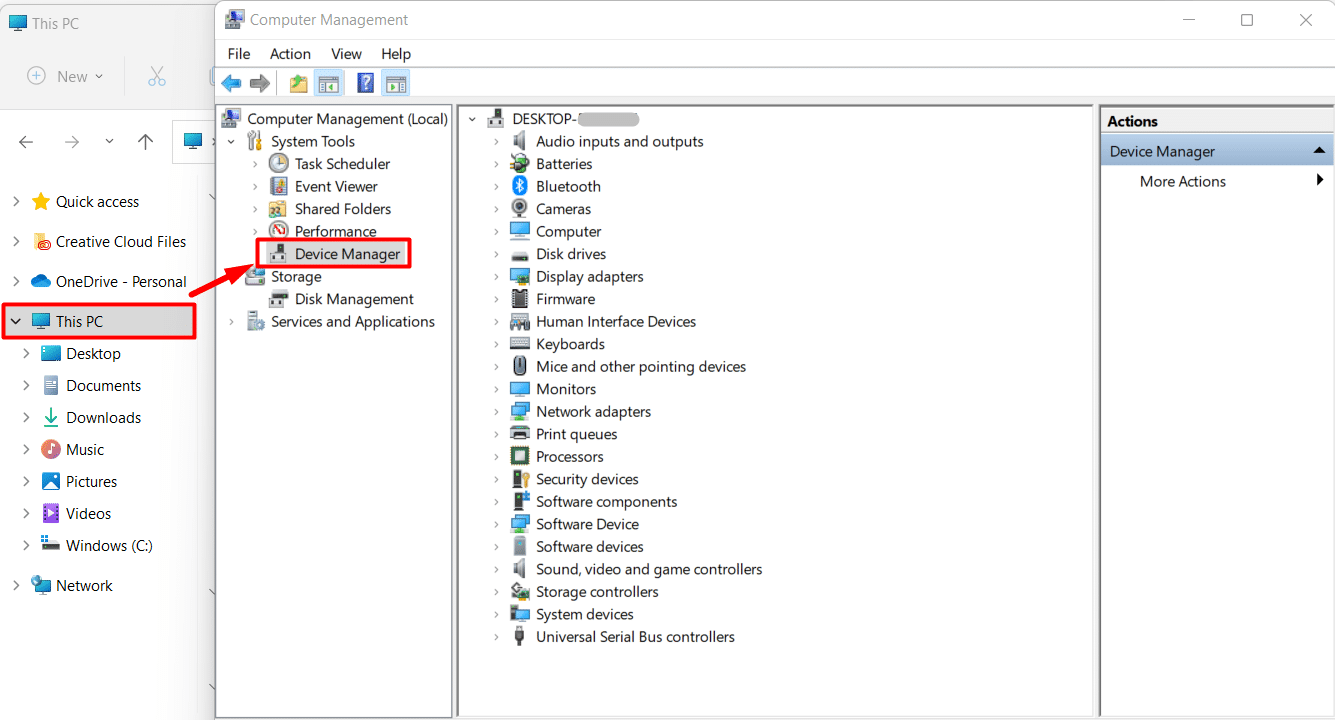Click the Cameras webcam icon
The width and height of the screenshot is (1335, 720).
[519, 209]
